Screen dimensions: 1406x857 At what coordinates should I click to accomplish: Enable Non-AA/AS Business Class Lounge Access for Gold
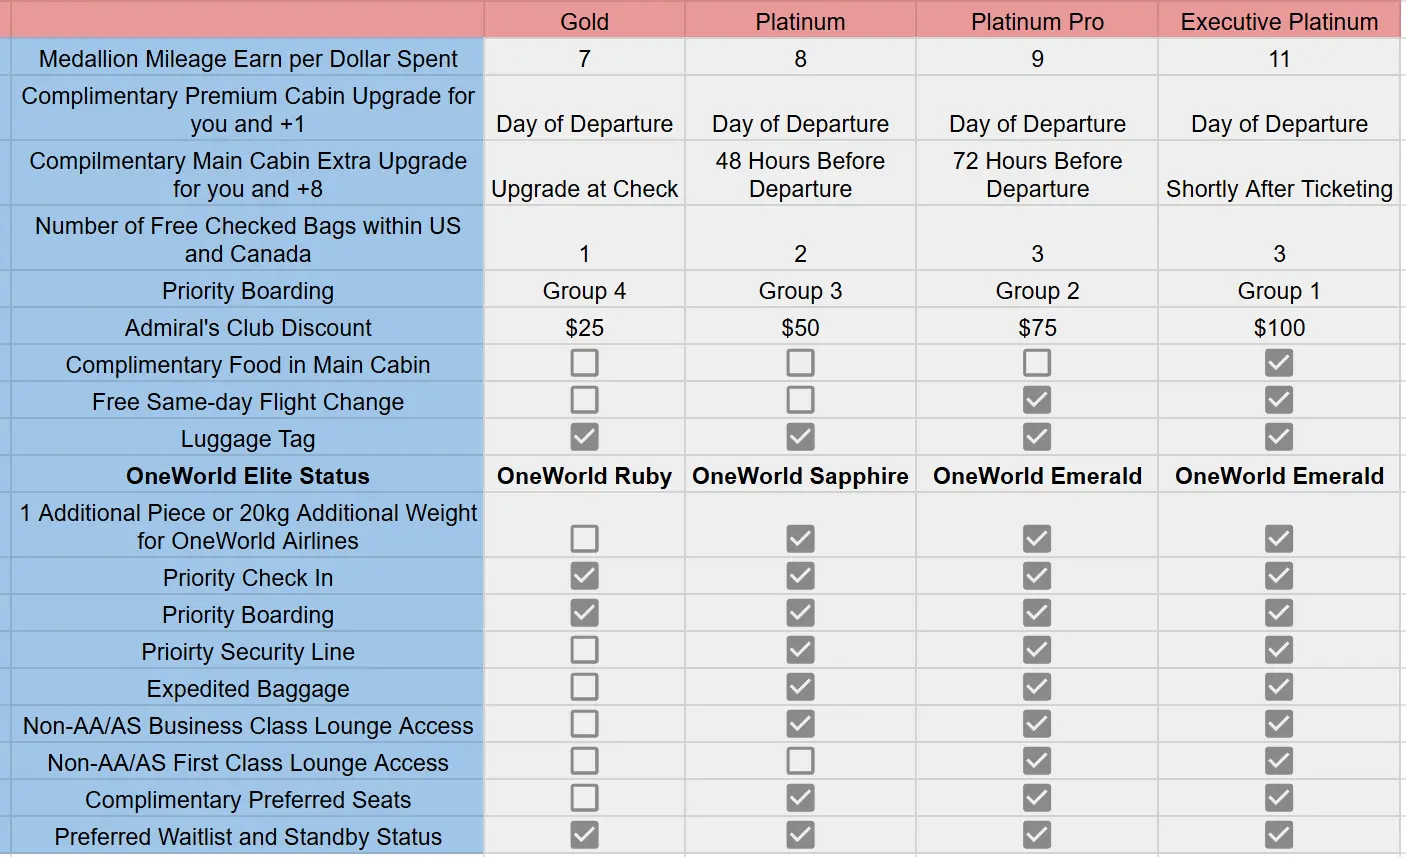pyautogui.click(x=584, y=724)
